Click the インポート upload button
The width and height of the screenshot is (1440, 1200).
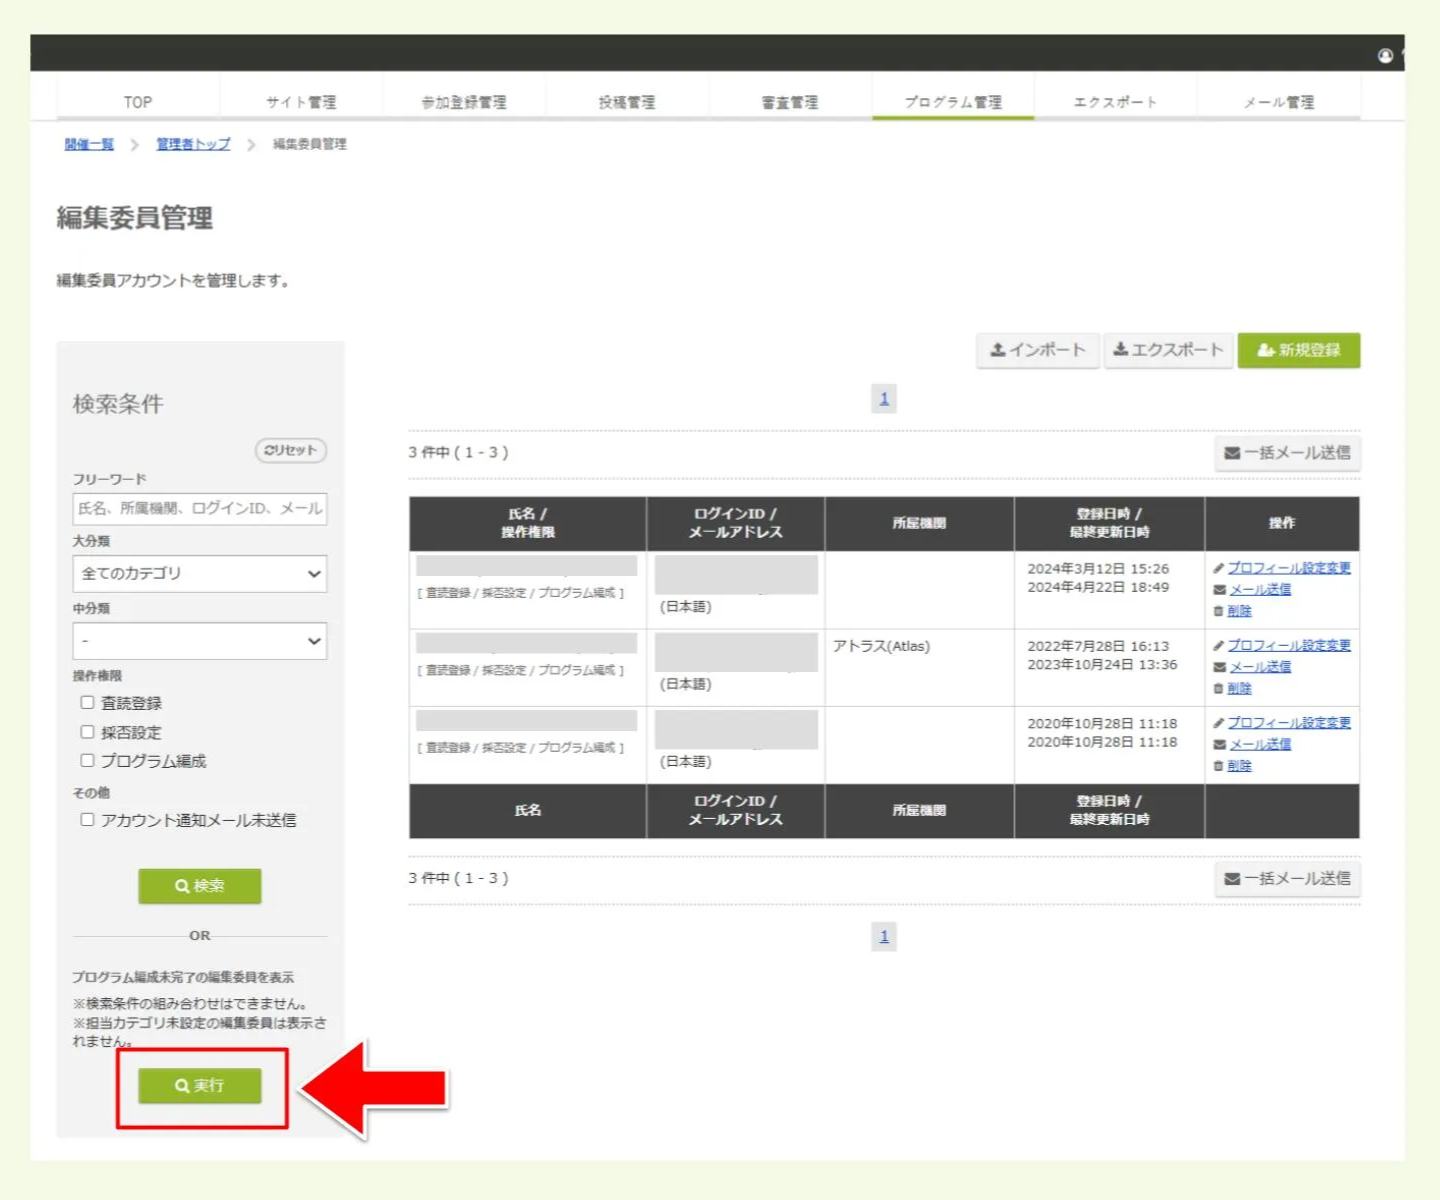1037,350
